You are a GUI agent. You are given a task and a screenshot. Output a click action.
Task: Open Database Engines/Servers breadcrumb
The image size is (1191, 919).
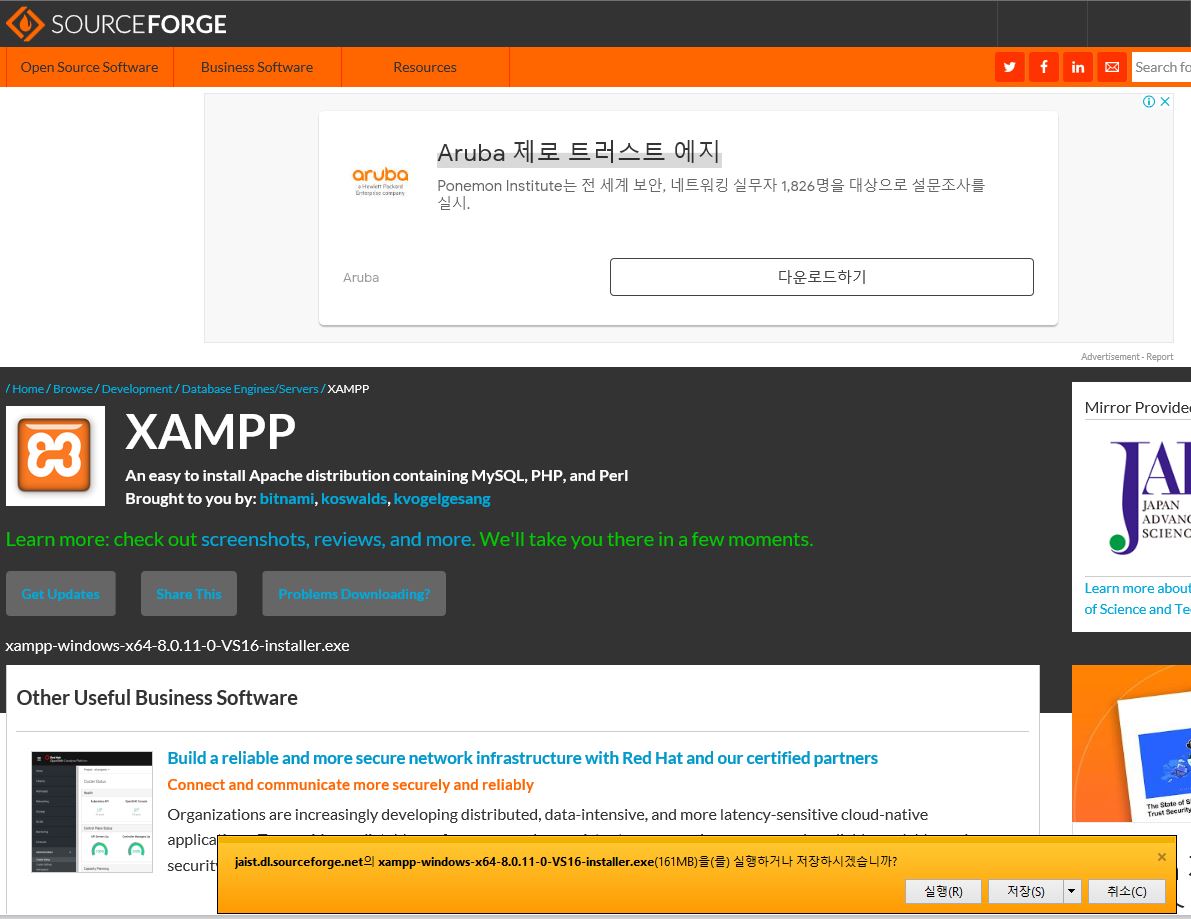(x=250, y=389)
